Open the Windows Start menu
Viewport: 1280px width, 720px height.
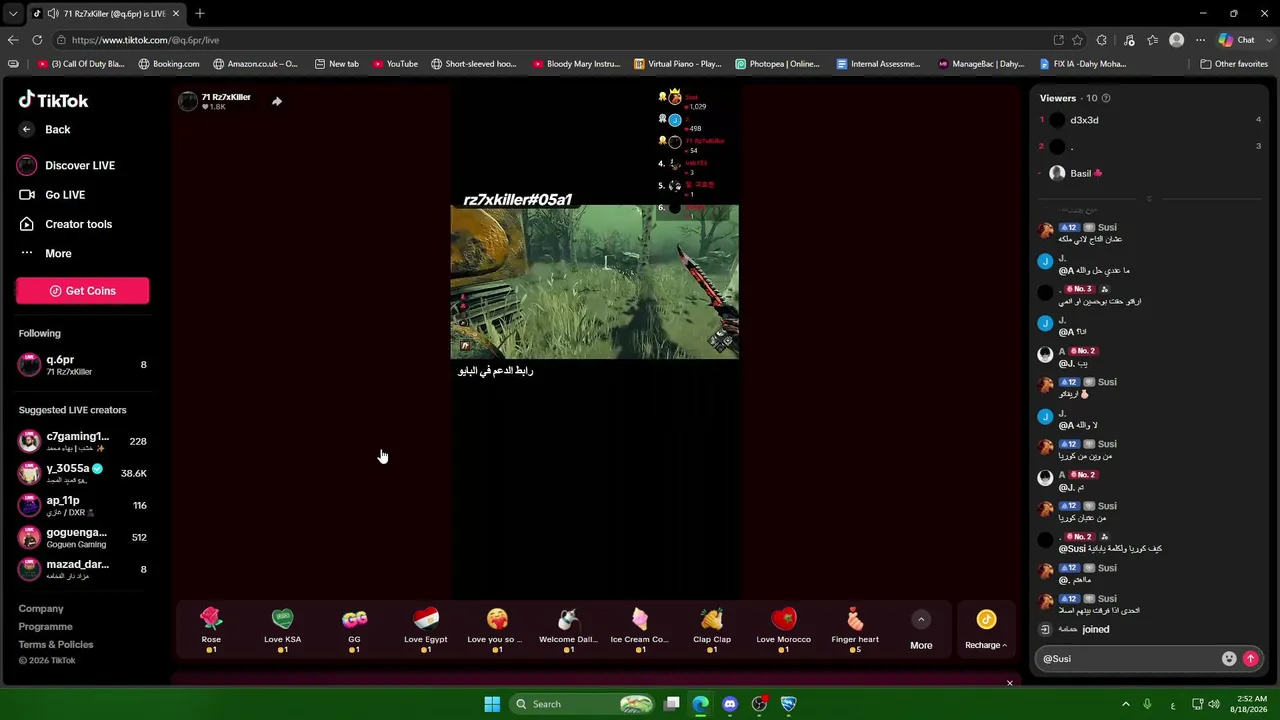coord(492,704)
